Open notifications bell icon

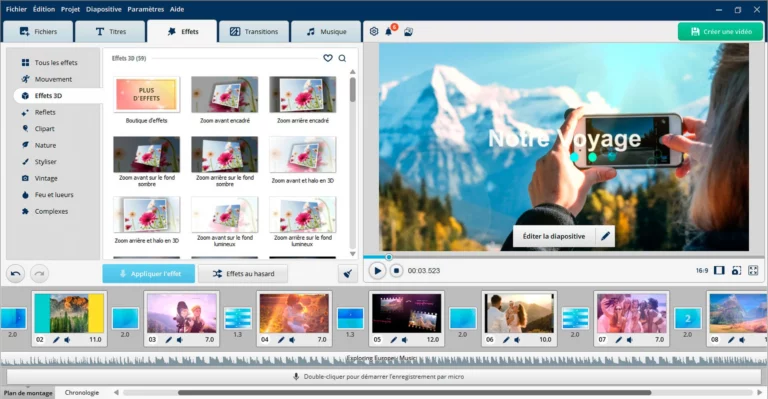tap(388, 31)
